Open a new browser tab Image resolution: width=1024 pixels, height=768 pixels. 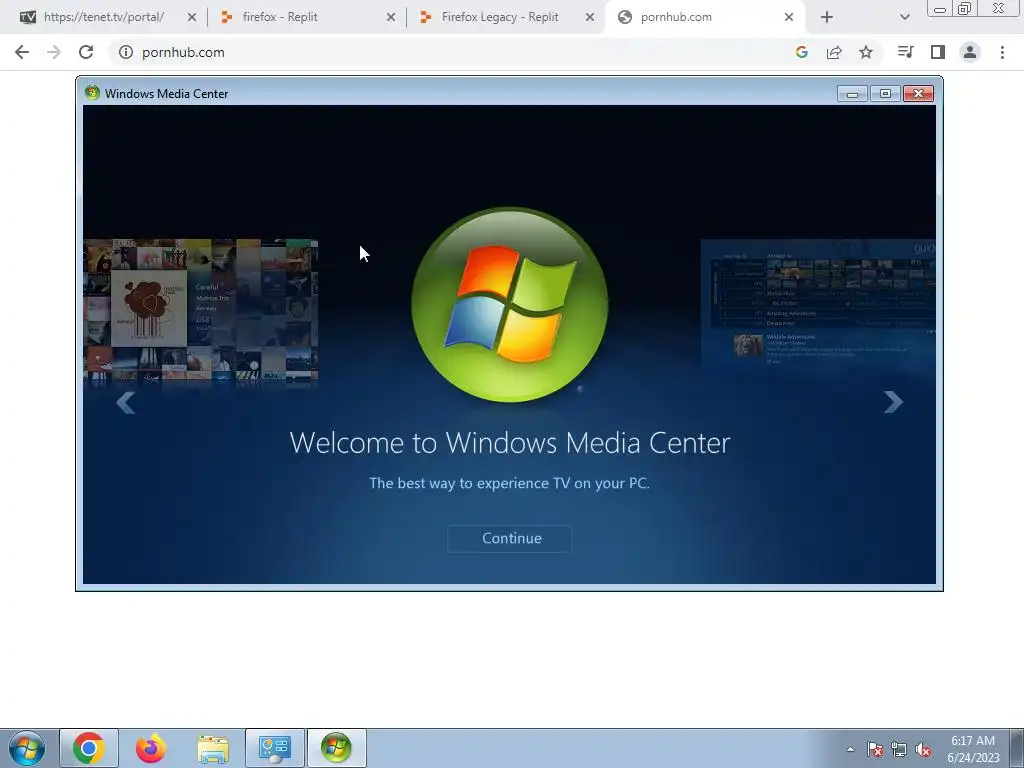click(827, 18)
